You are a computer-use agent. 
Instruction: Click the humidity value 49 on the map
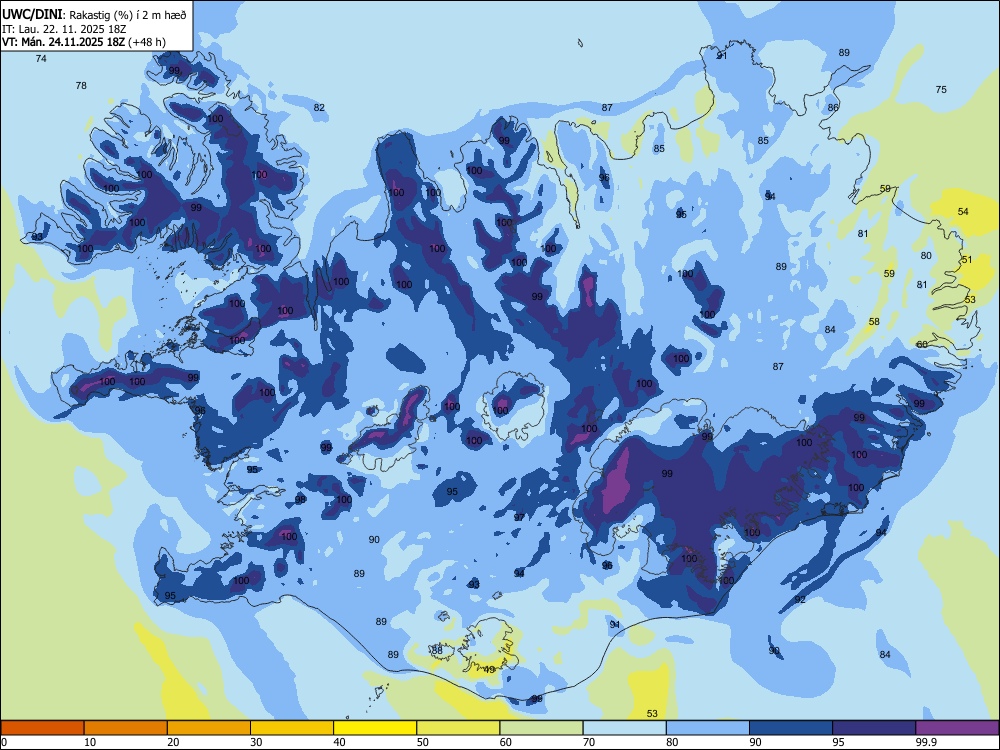click(x=489, y=670)
